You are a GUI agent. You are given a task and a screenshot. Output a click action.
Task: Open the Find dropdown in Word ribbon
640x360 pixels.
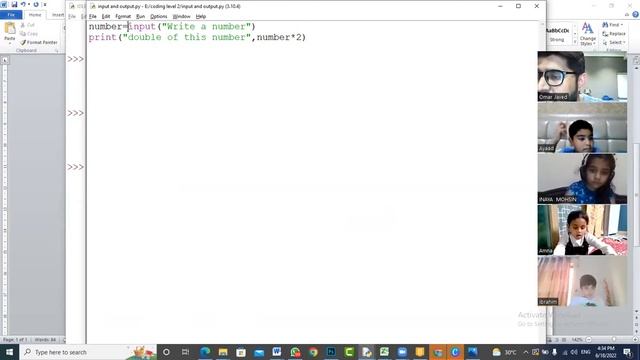click(x=613, y=25)
